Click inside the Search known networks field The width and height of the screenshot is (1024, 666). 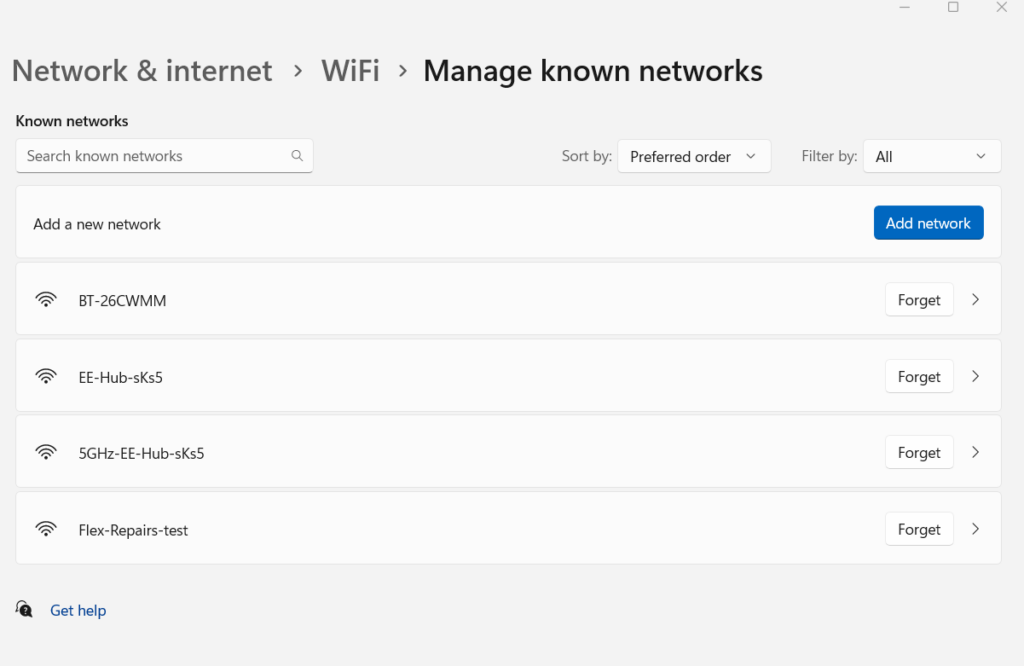tap(150, 156)
